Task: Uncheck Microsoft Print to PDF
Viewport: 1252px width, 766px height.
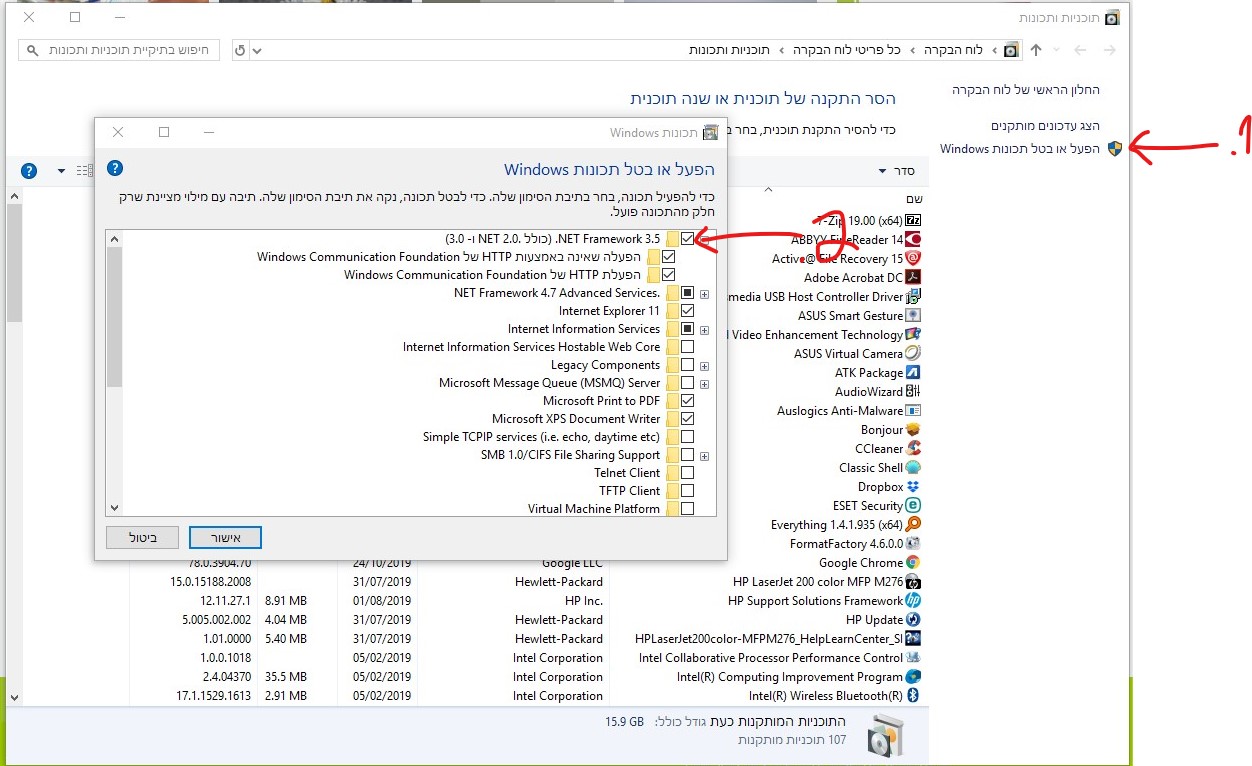Action: 687,401
